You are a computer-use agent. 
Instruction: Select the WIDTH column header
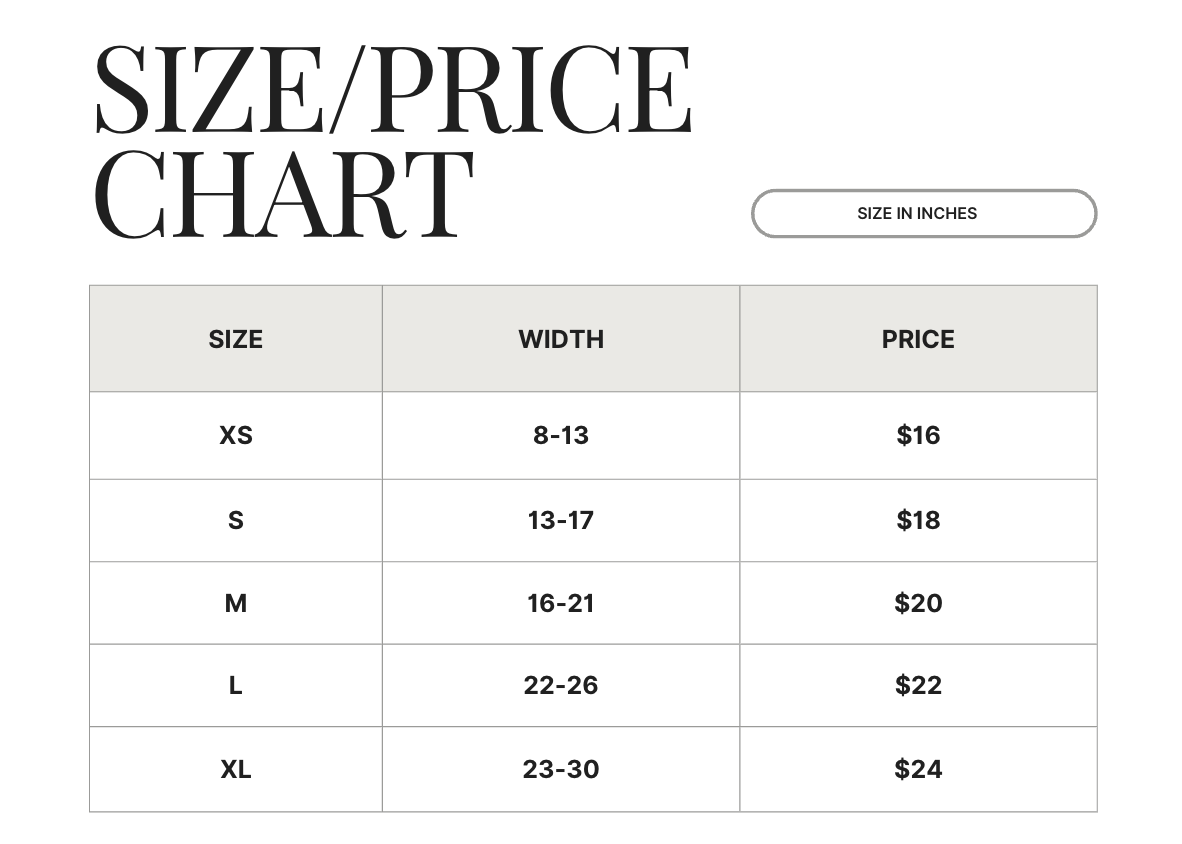click(x=561, y=339)
